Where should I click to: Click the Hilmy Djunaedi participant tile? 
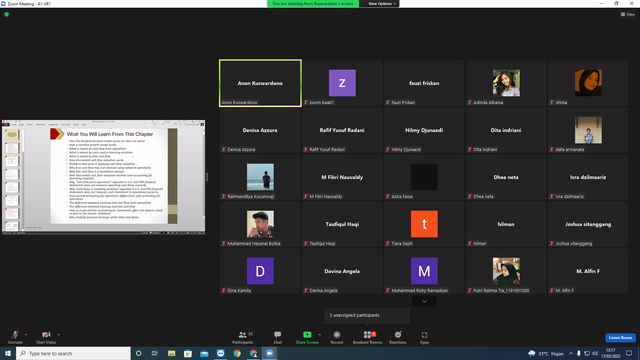coord(424,130)
